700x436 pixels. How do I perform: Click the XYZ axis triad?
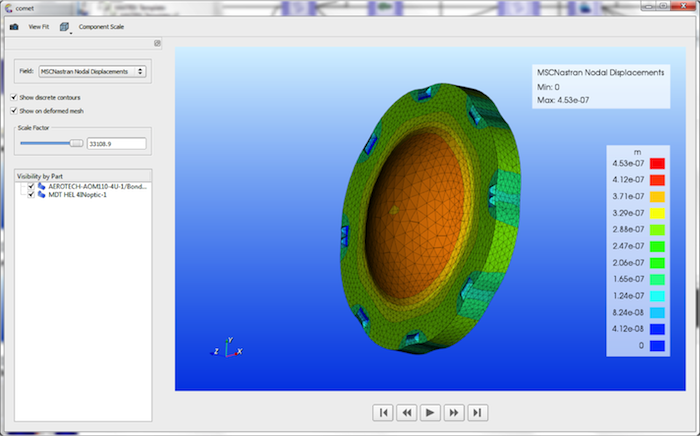pos(227,348)
